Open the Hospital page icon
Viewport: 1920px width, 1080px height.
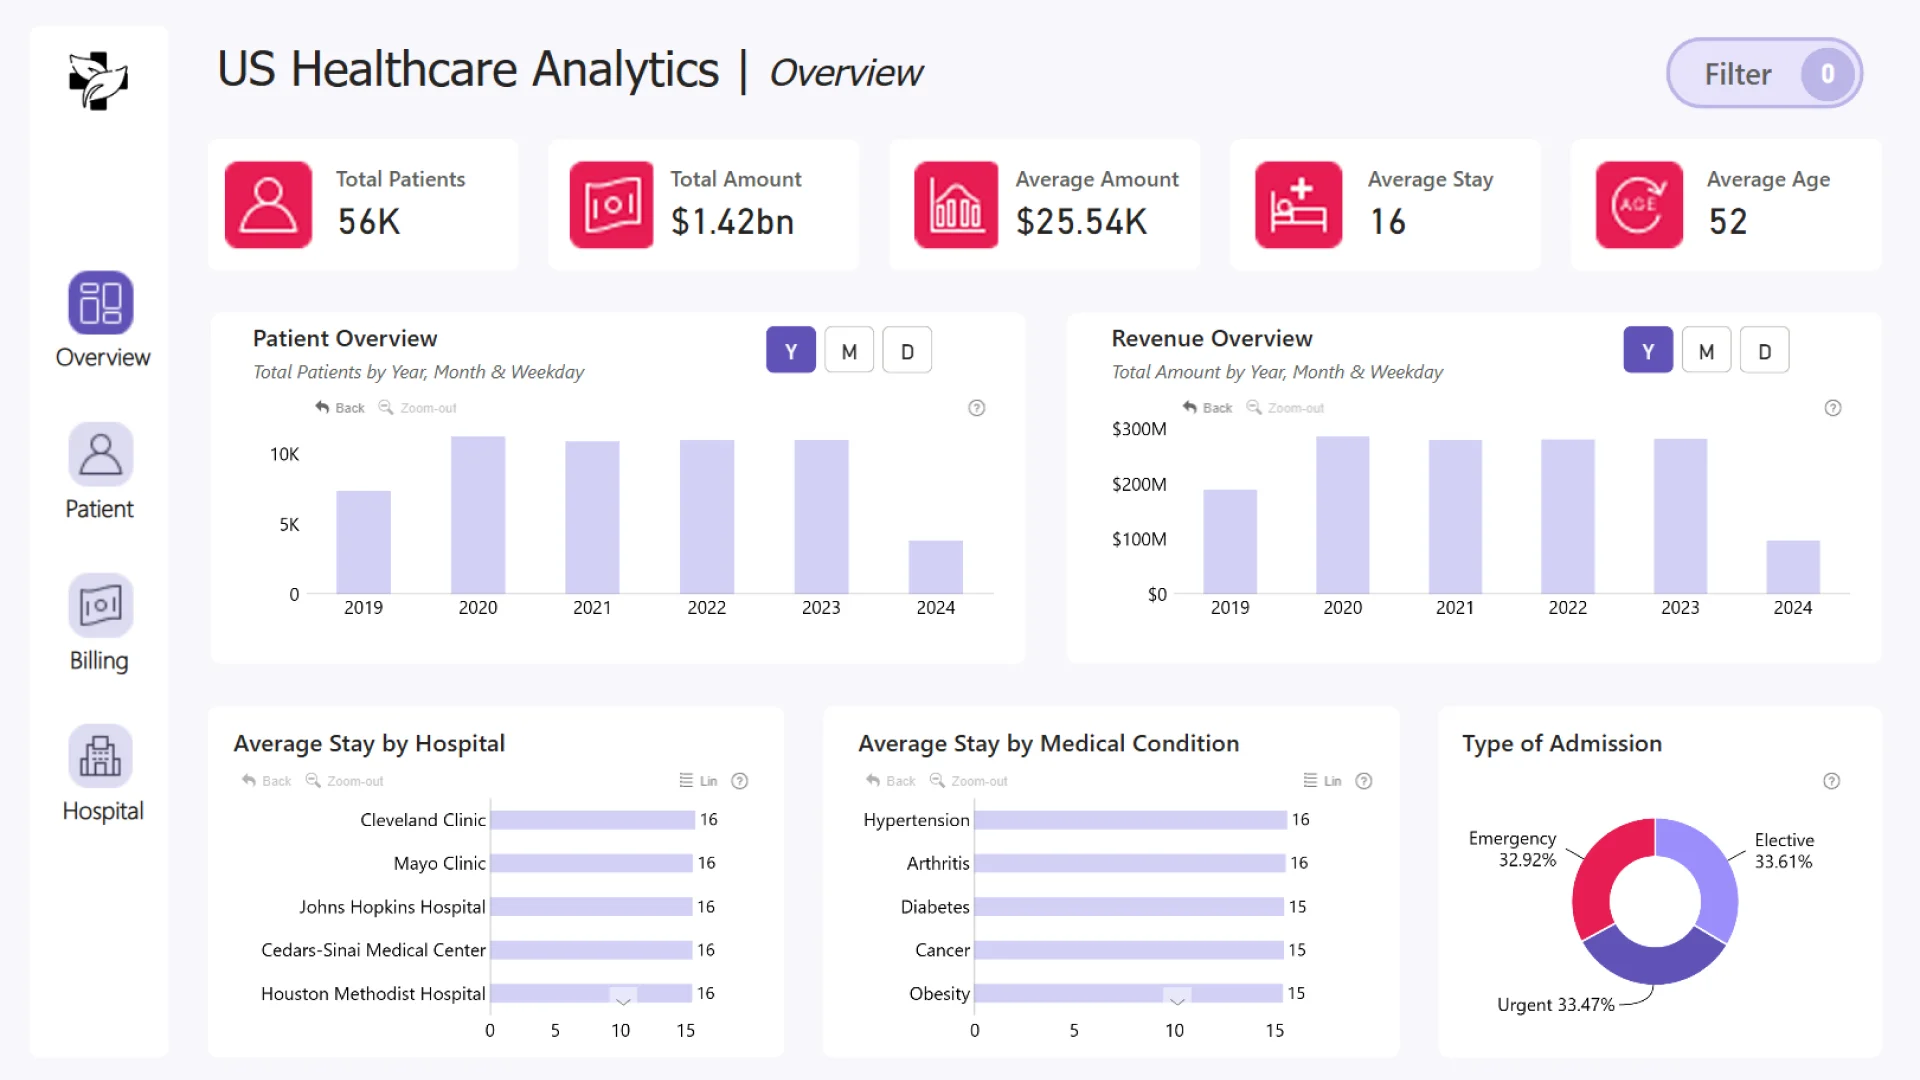(x=100, y=757)
